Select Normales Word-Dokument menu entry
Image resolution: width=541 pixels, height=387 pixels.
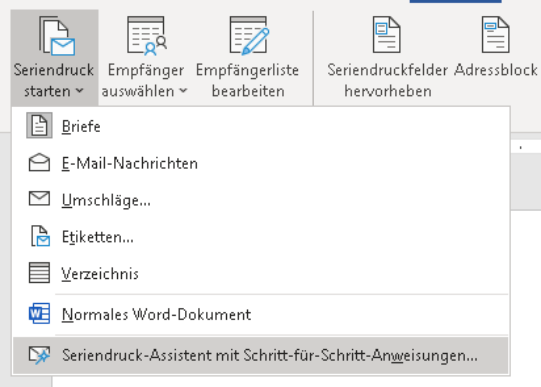coord(261,314)
